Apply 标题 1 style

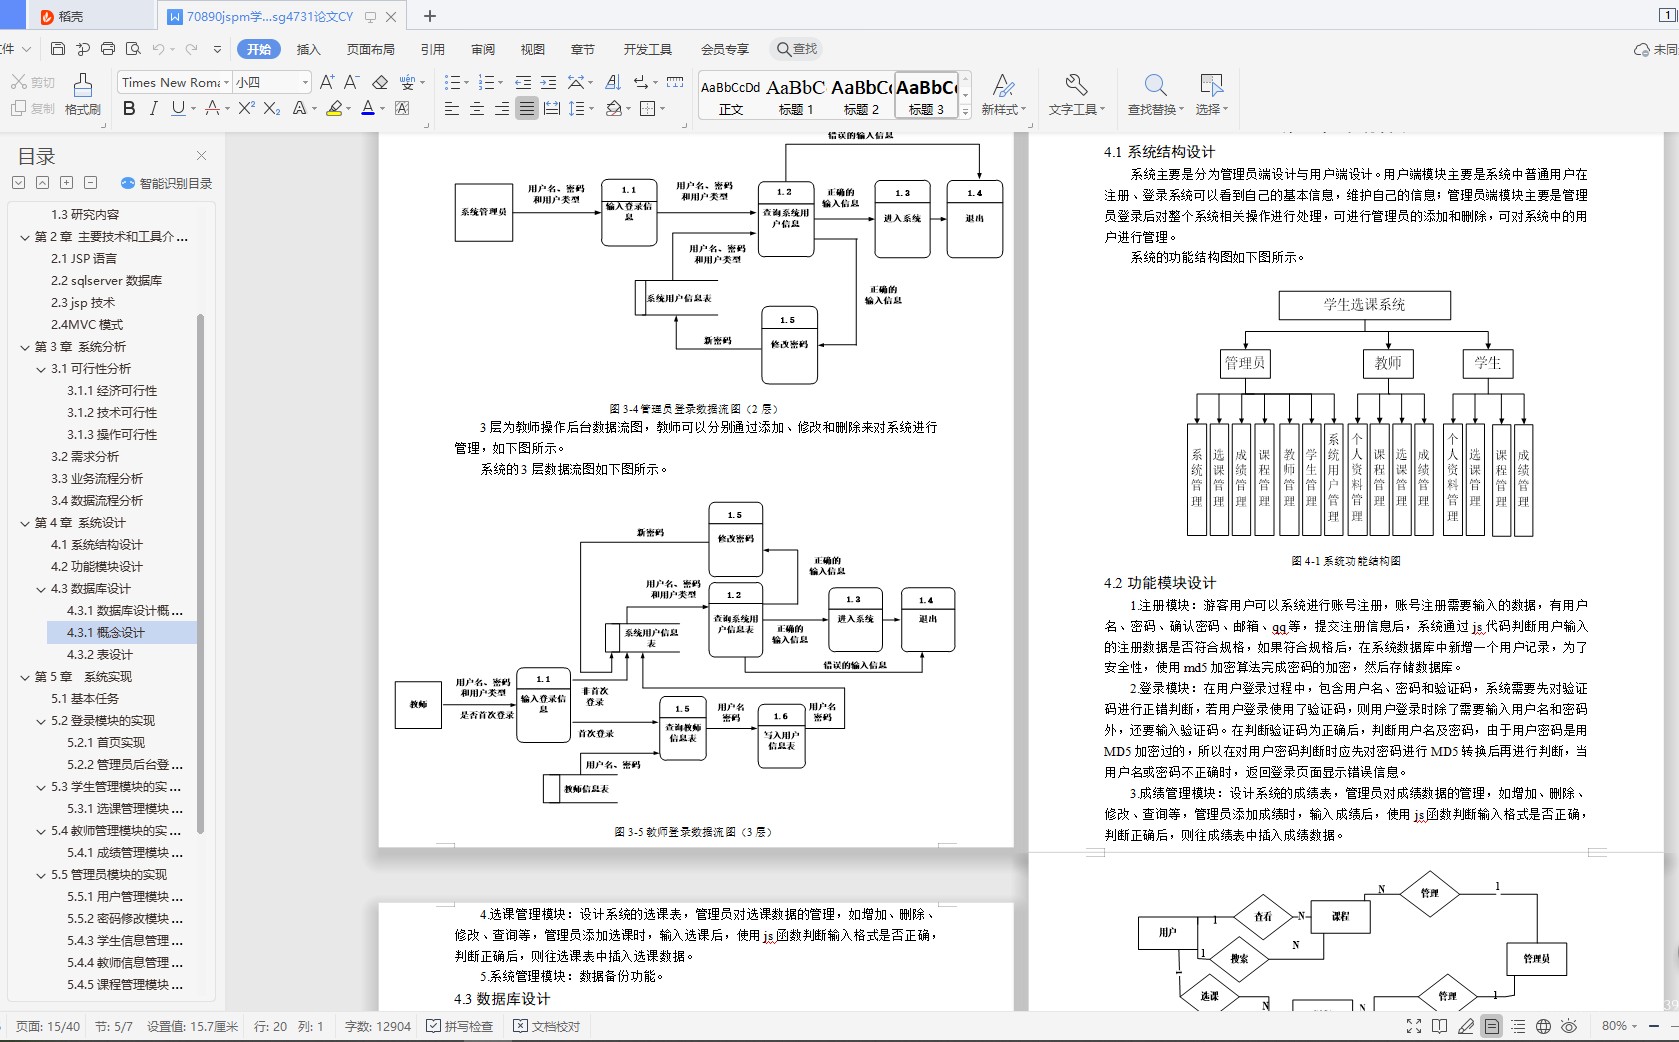tap(796, 96)
